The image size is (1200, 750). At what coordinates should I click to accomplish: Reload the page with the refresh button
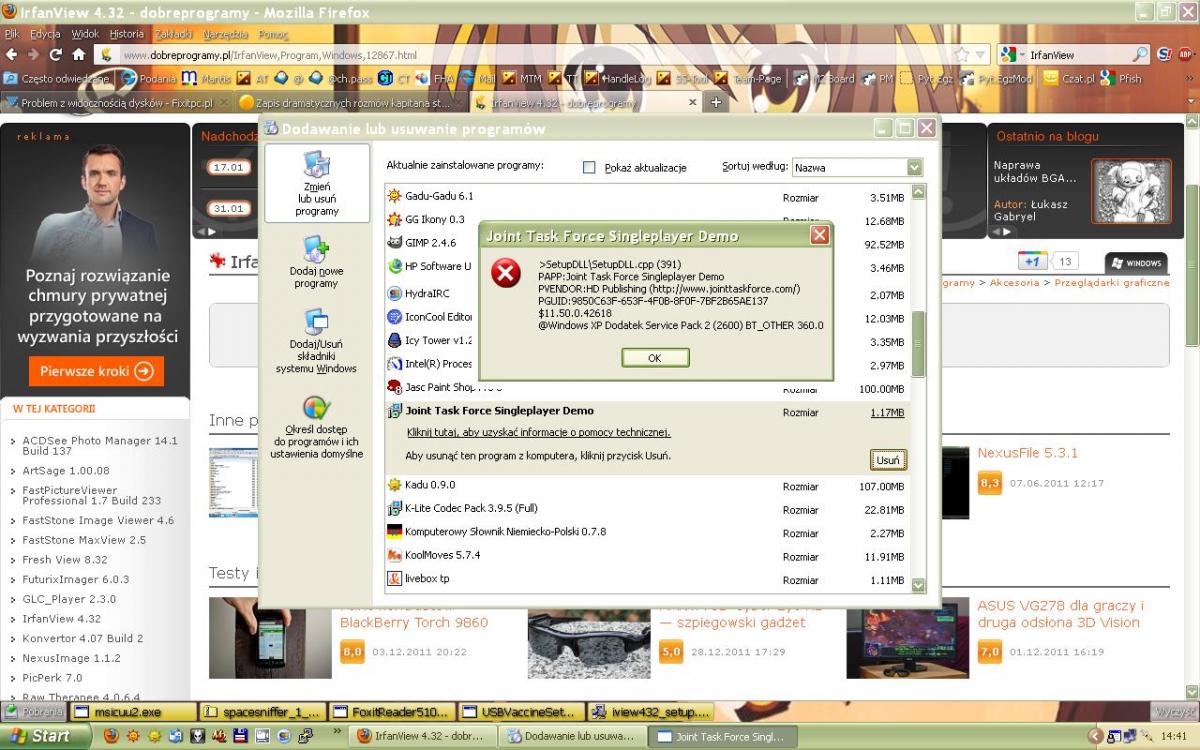[x=55, y=55]
